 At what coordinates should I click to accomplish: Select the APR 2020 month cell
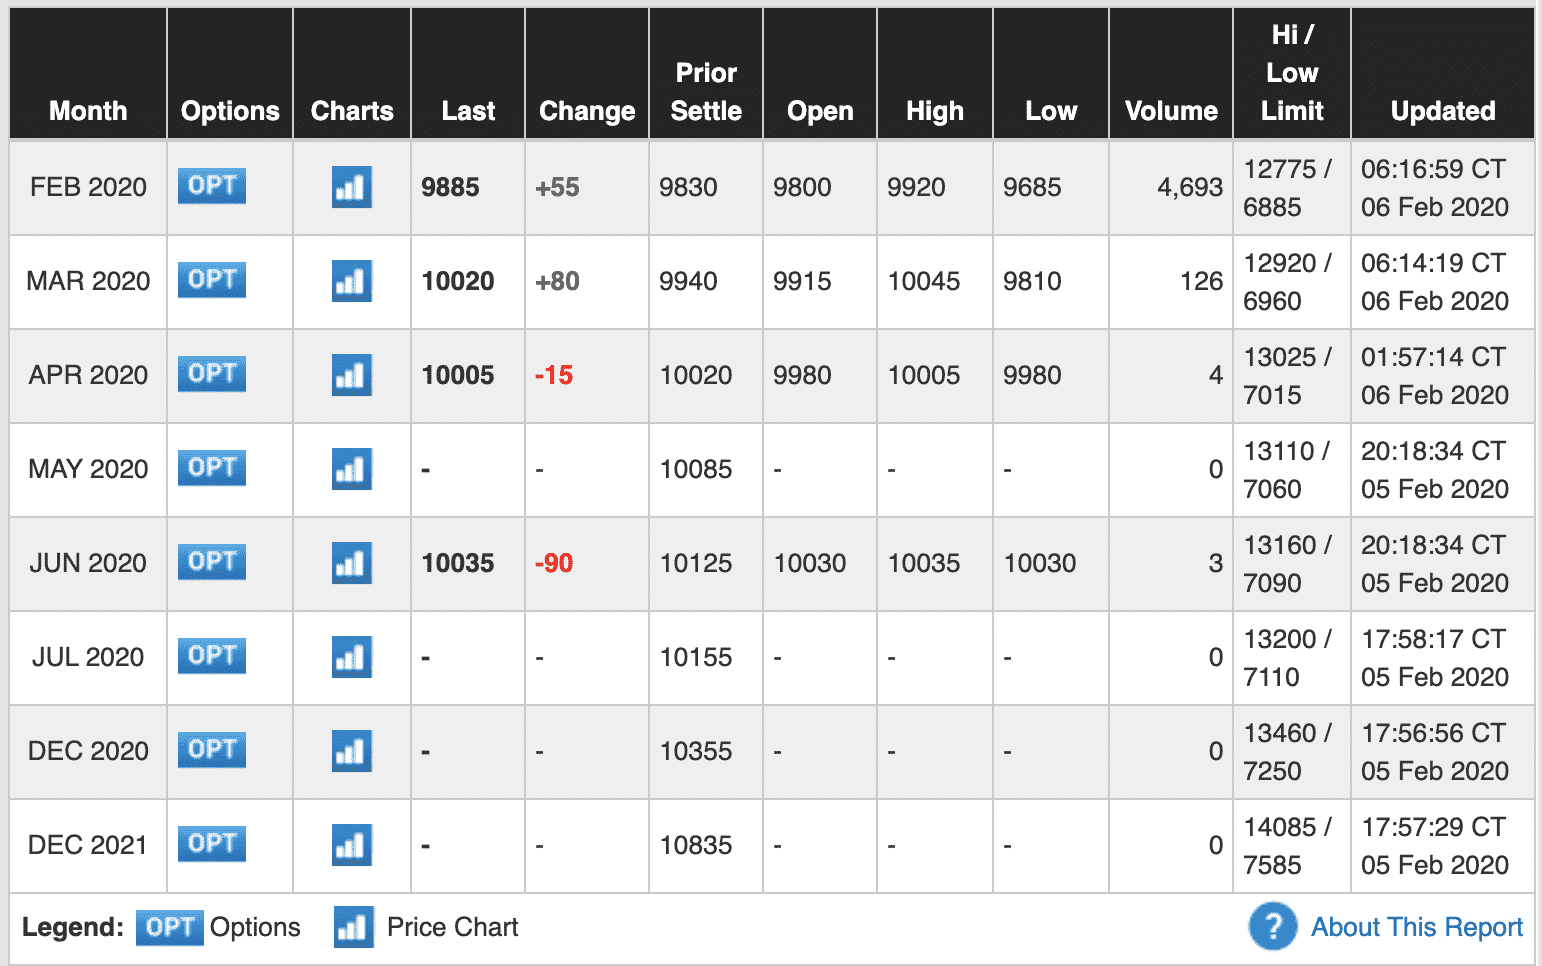(88, 375)
